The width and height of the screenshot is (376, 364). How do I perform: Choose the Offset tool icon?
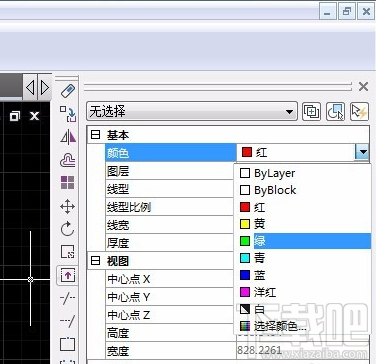[68, 160]
